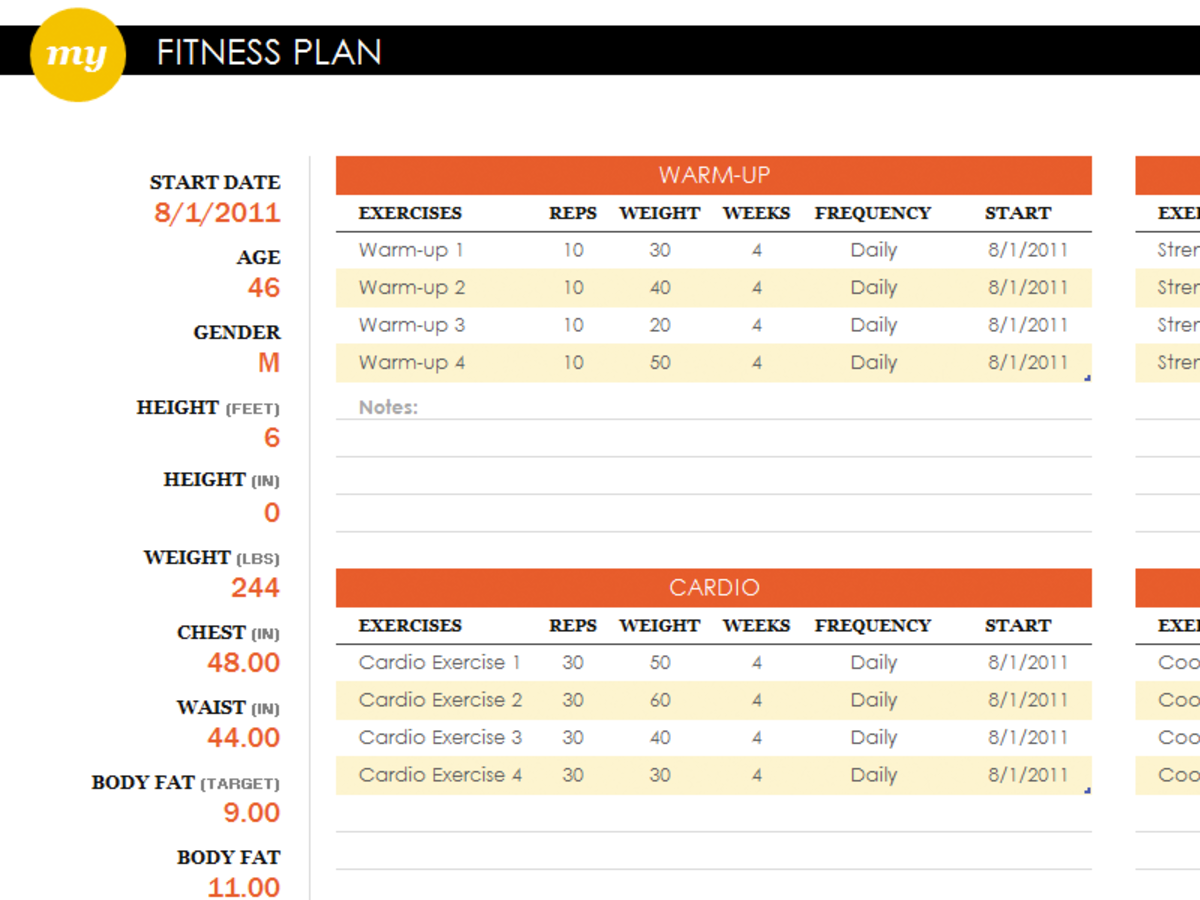This screenshot has width=1200, height=900.
Task: Click the Frequency cell of Cardio Exercise 4
Action: (873, 775)
